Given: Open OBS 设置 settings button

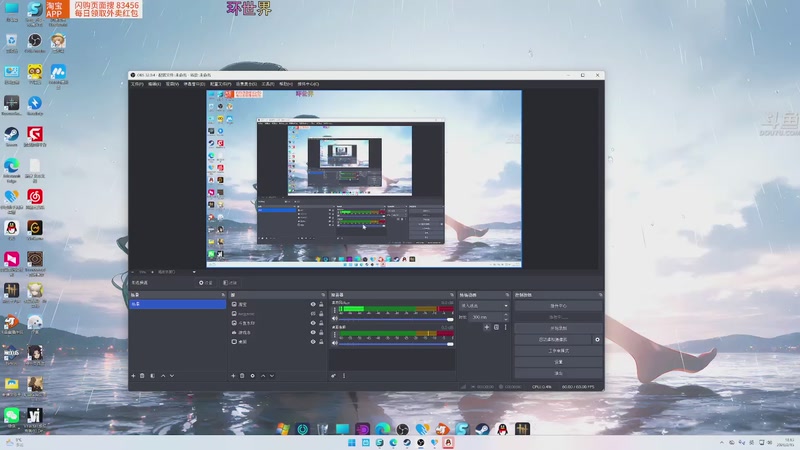Looking at the screenshot, I should click(558, 362).
